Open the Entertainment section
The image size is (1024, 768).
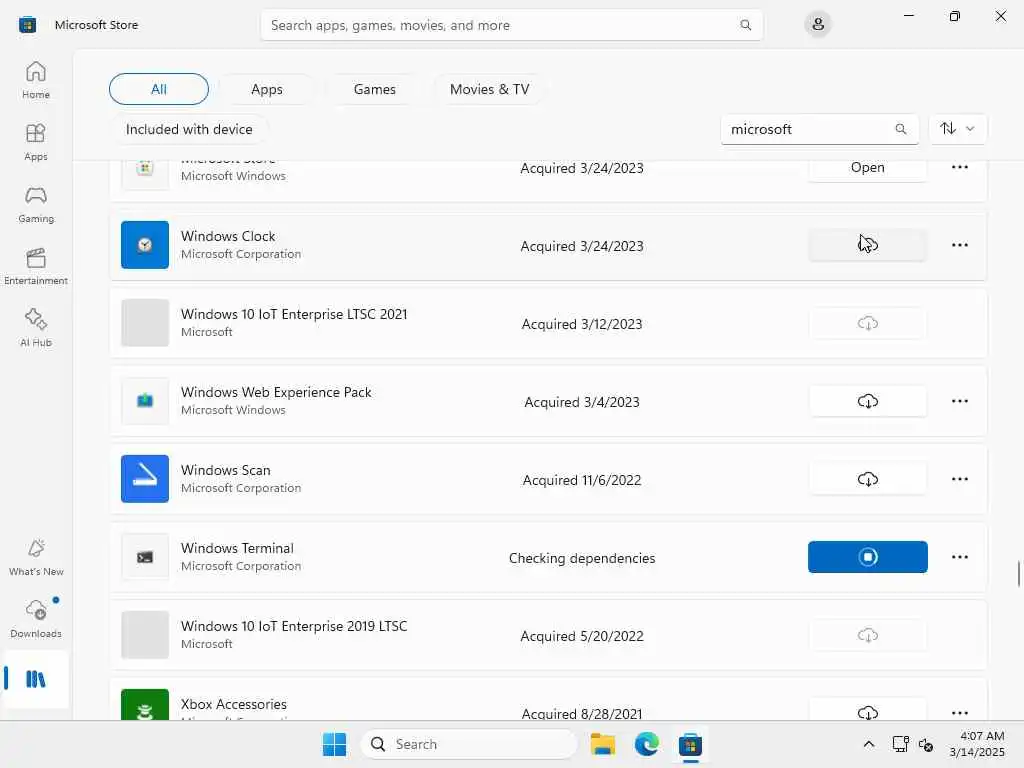[x=36, y=266]
